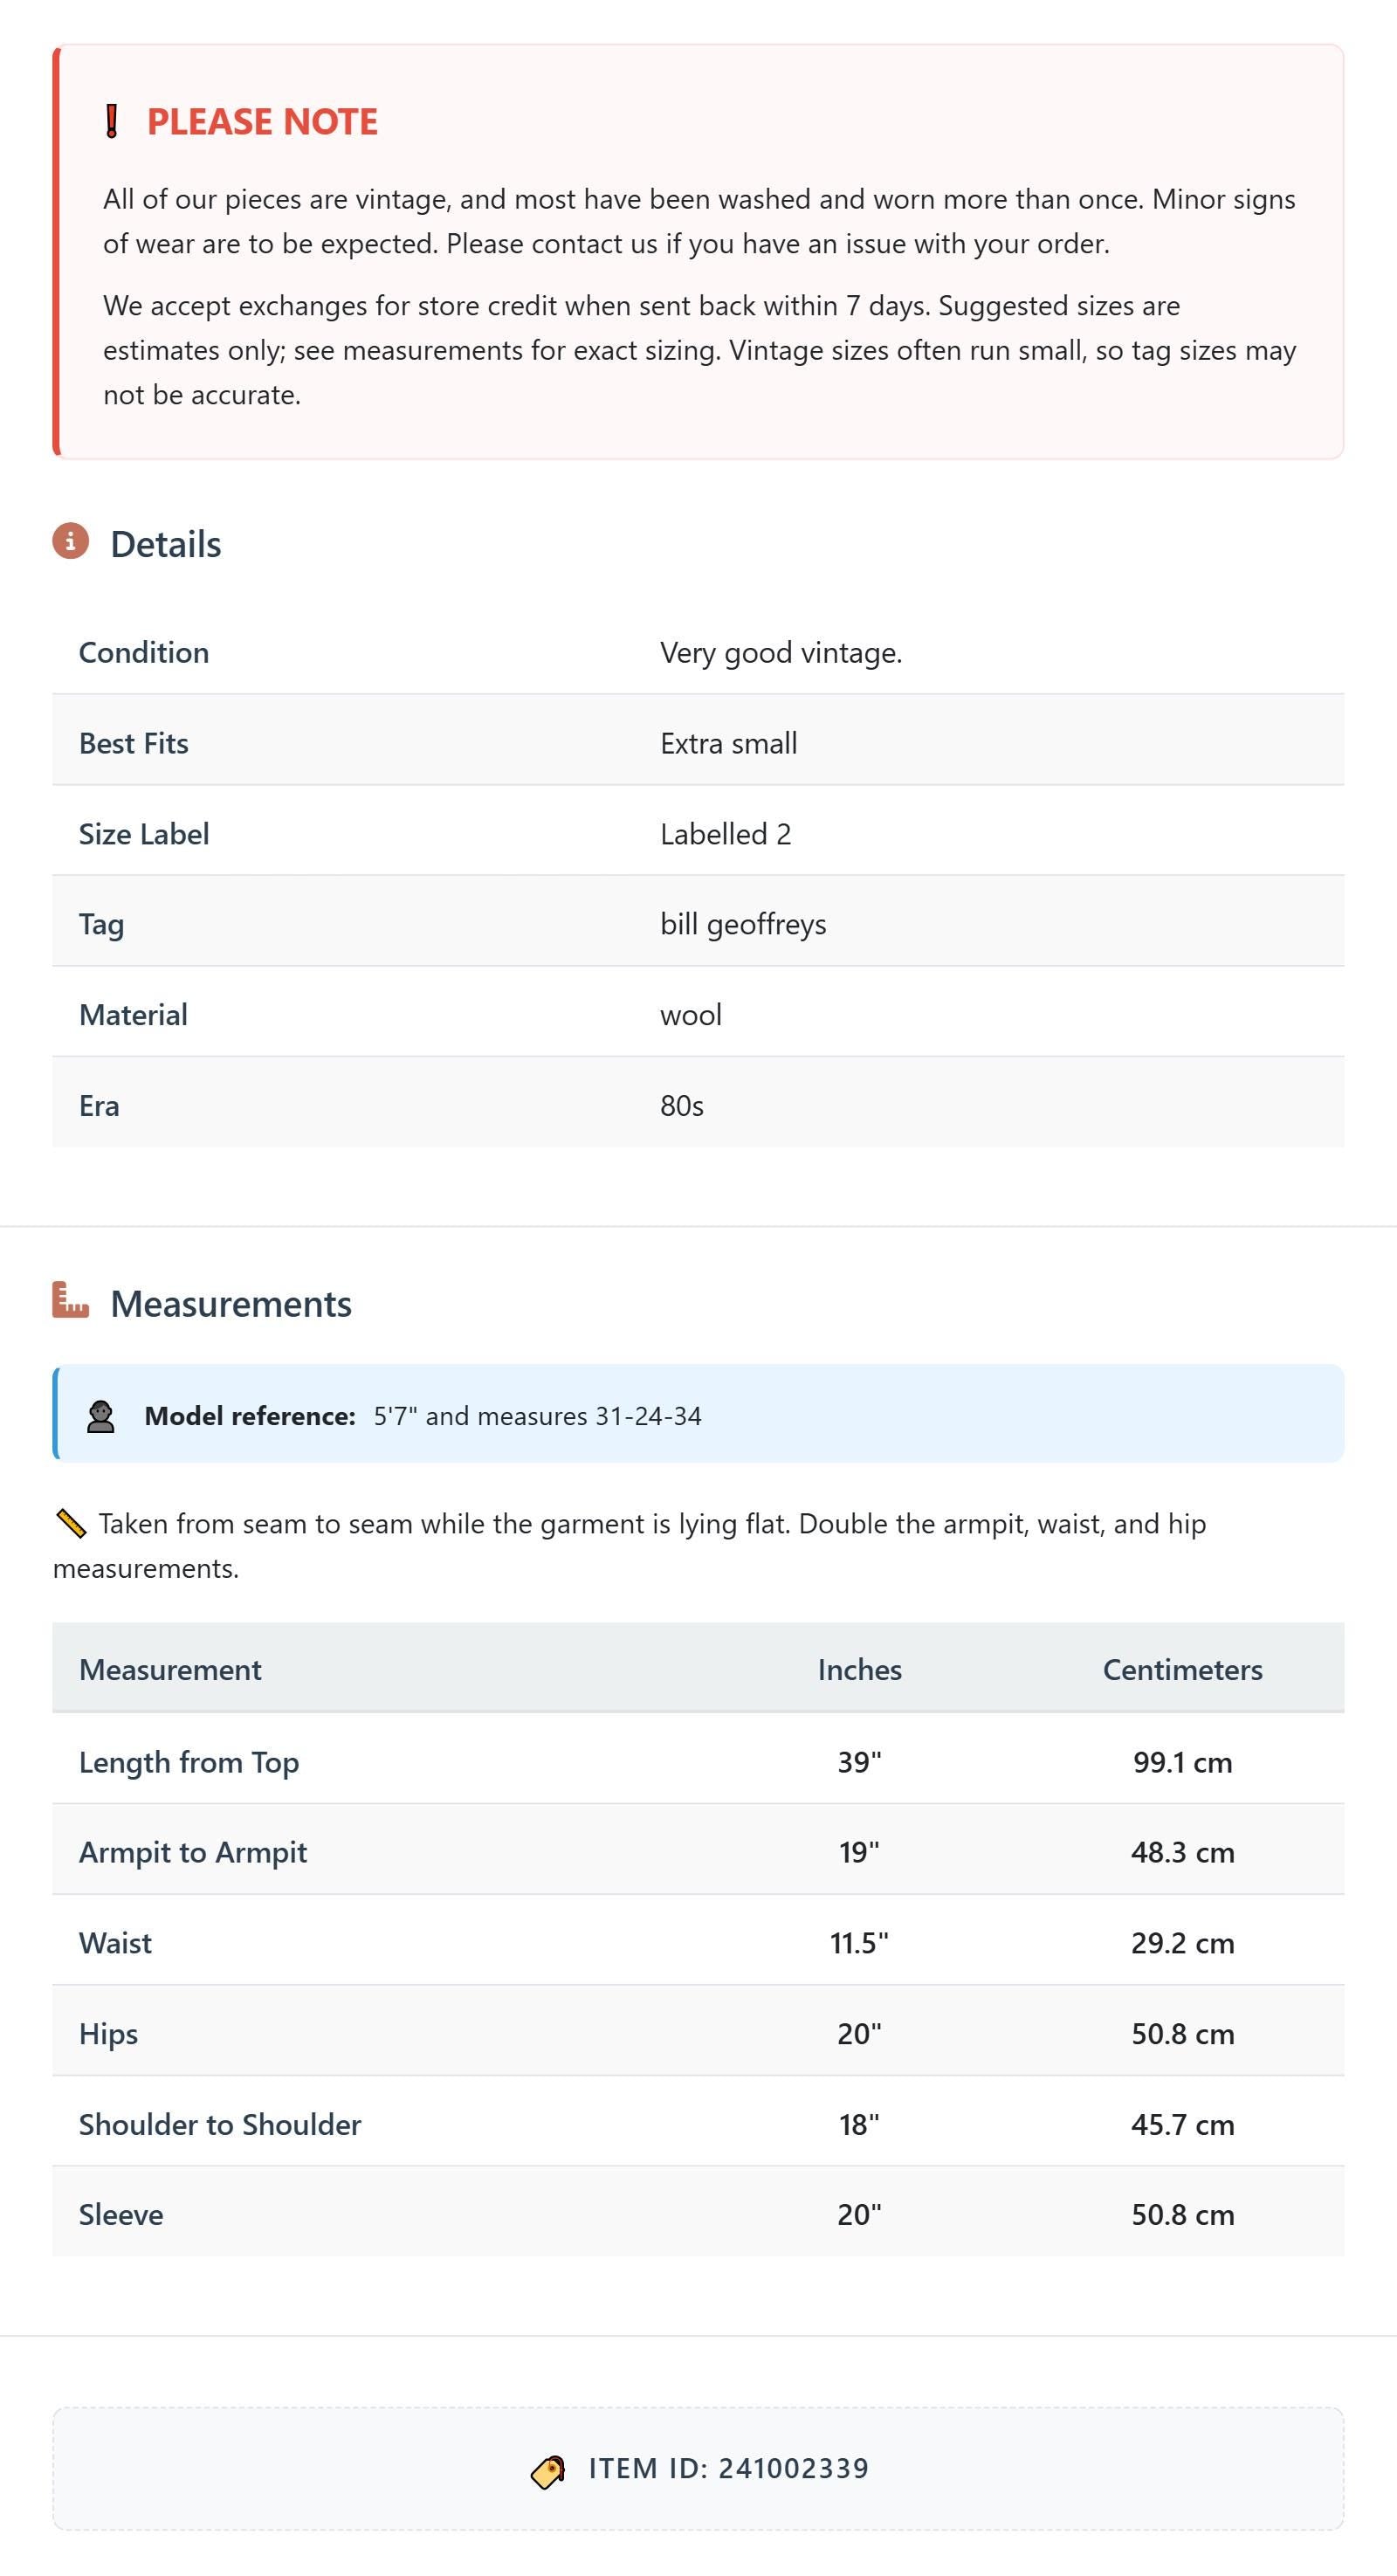Click the Model reference info banner
This screenshot has height=2576, width=1397.
click(698, 1413)
